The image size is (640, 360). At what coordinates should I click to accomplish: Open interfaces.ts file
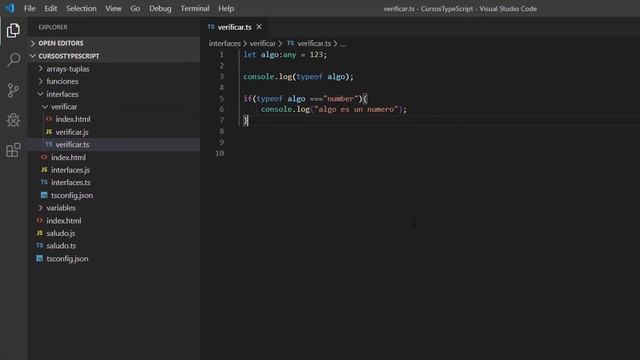point(114,182)
